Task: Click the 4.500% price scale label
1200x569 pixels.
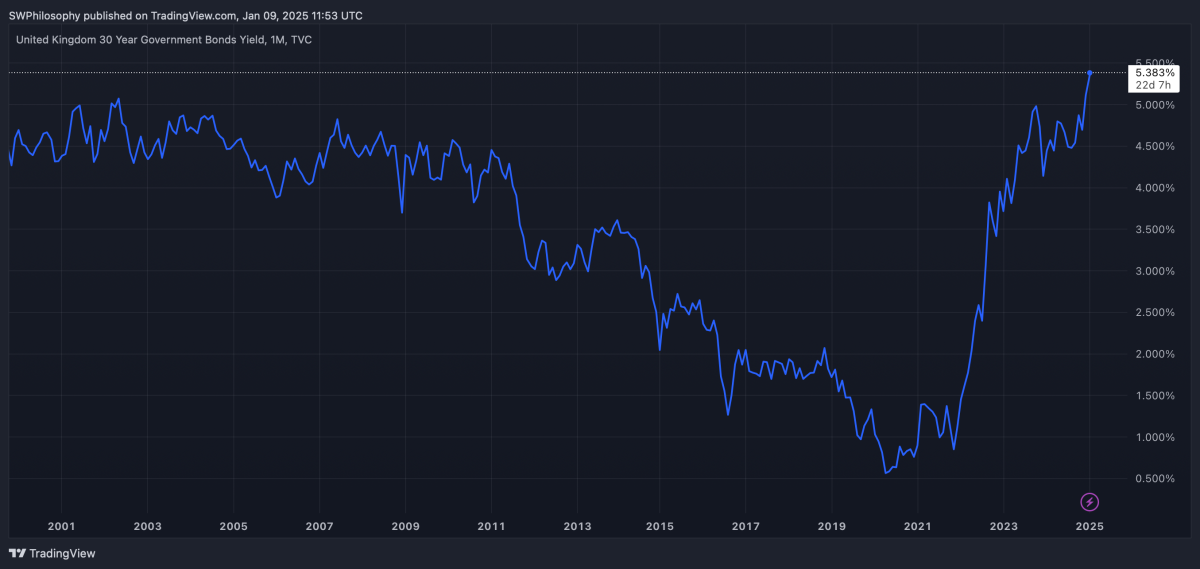Action: point(1154,147)
